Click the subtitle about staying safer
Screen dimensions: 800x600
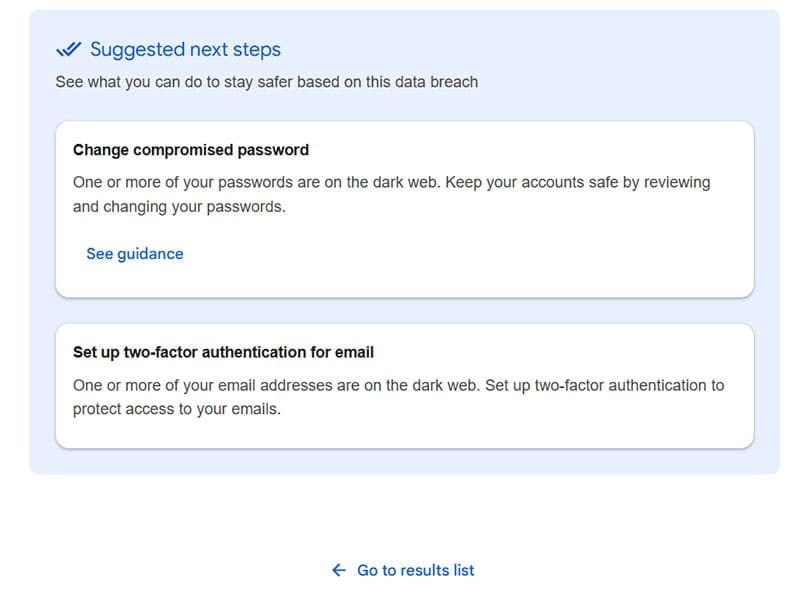pos(266,82)
